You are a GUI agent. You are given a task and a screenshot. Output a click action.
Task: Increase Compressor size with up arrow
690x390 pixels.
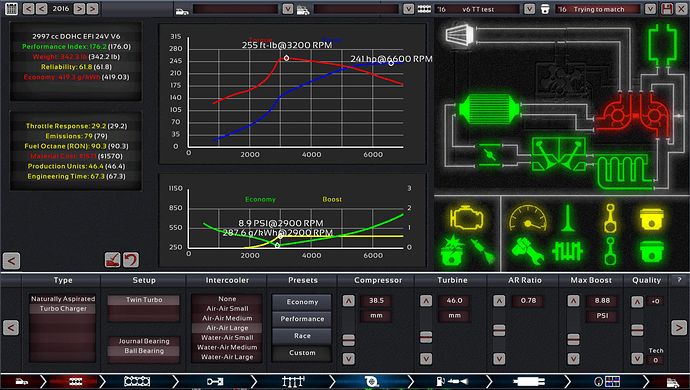click(349, 301)
